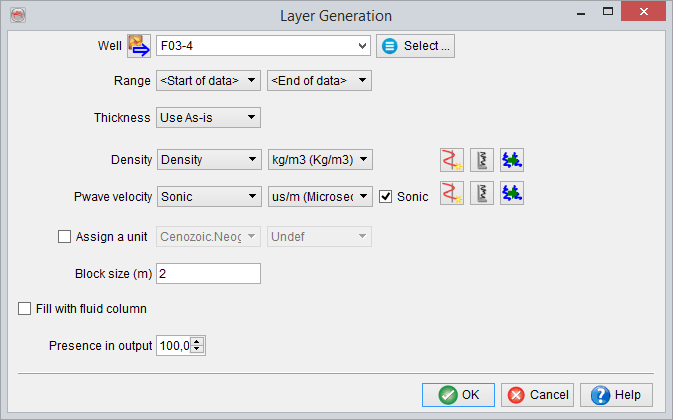Uncheck the Sonic checkbox
Screen dimensions: 673x420
(x=386, y=197)
